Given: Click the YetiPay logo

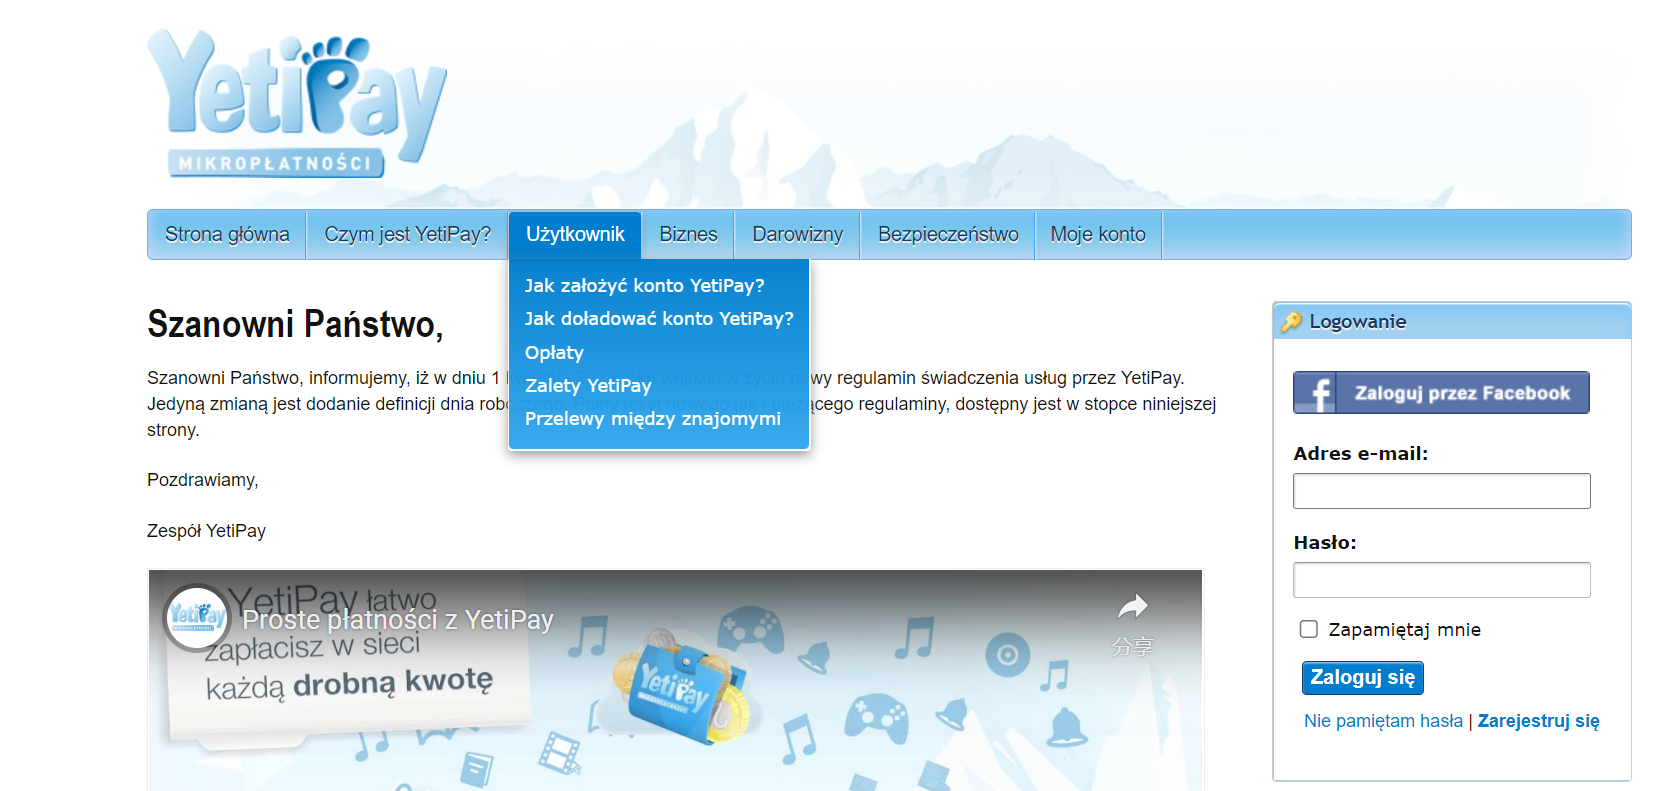Looking at the screenshot, I should (x=296, y=103).
